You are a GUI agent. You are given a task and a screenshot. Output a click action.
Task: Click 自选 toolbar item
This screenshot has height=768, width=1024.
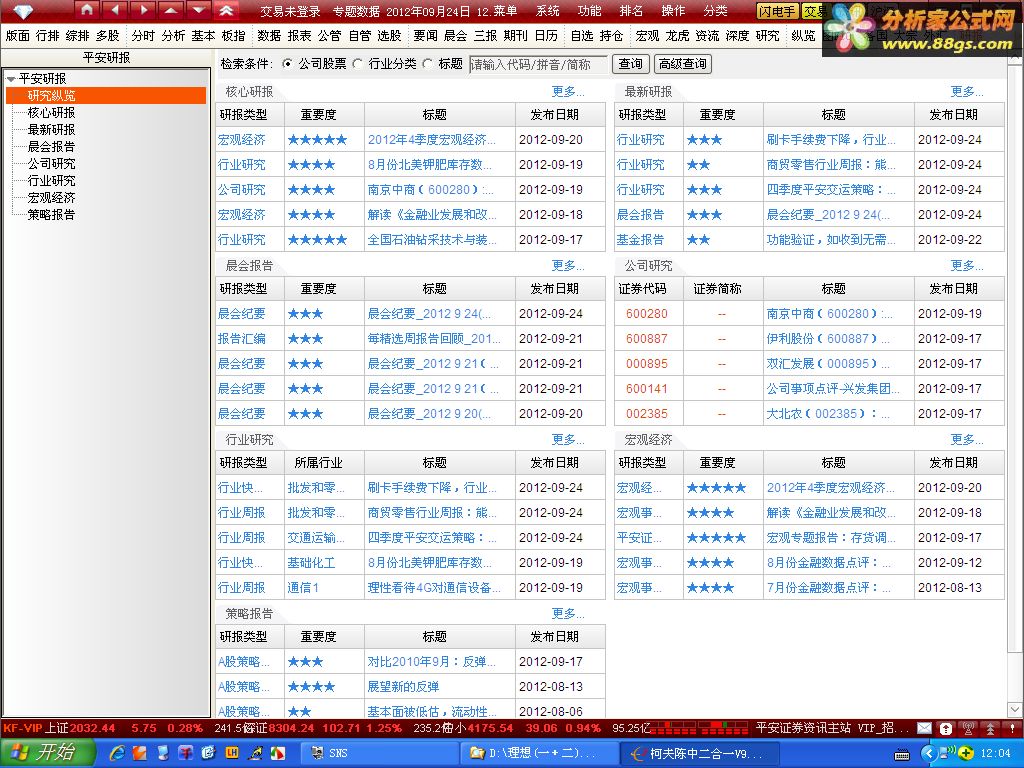(582, 35)
